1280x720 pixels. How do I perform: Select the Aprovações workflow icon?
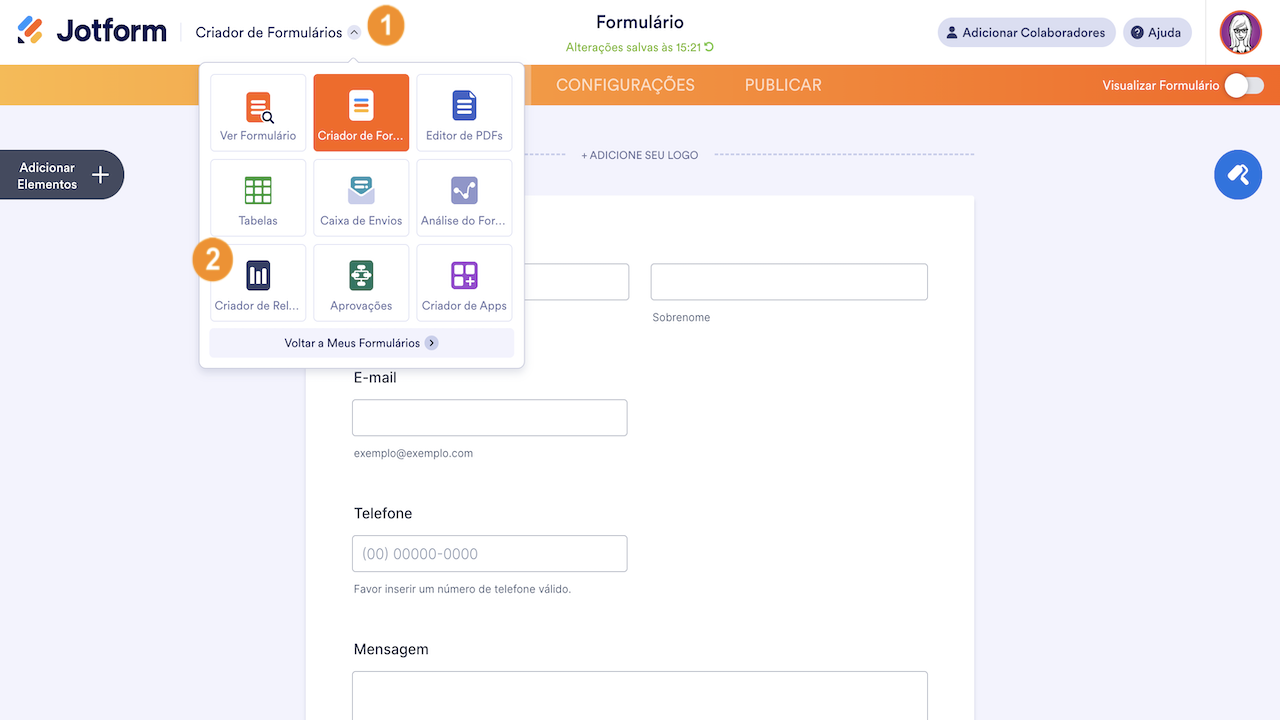click(x=361, y=276)
